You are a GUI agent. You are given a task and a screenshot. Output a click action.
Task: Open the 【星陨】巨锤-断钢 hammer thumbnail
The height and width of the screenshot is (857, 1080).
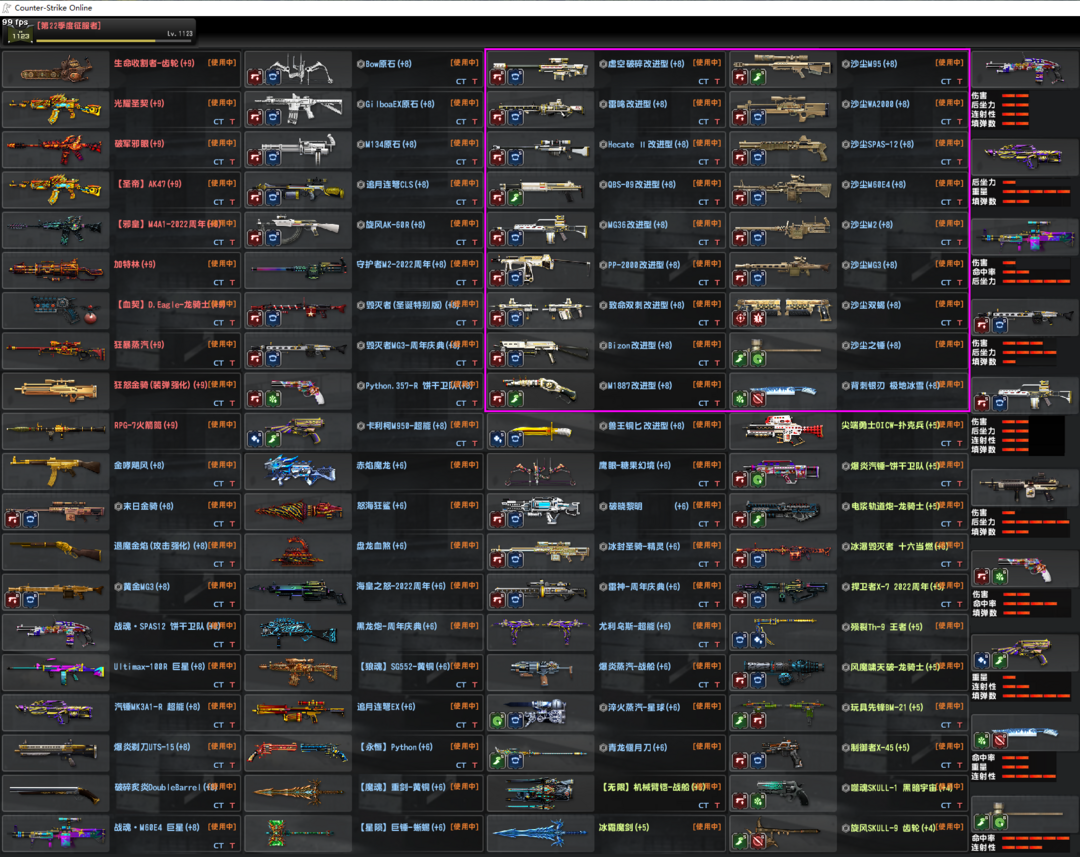tap(298, 833)
